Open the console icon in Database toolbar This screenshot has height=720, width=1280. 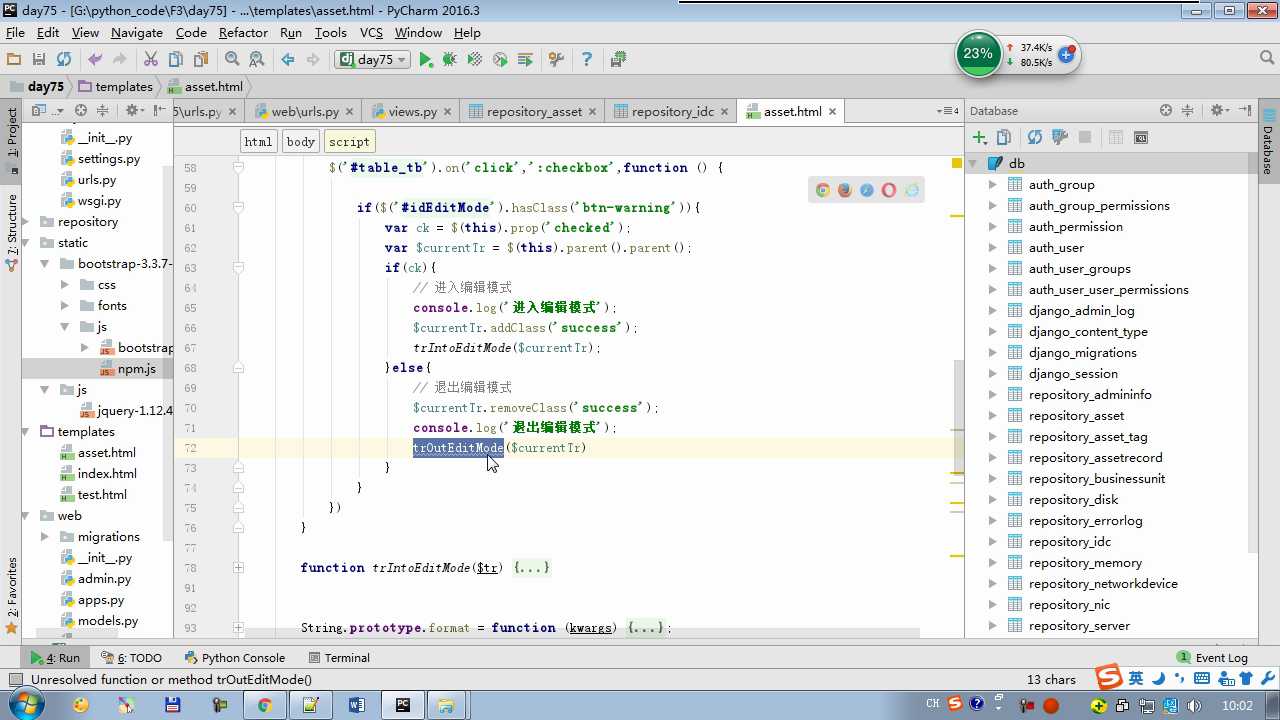[1141, 137]
